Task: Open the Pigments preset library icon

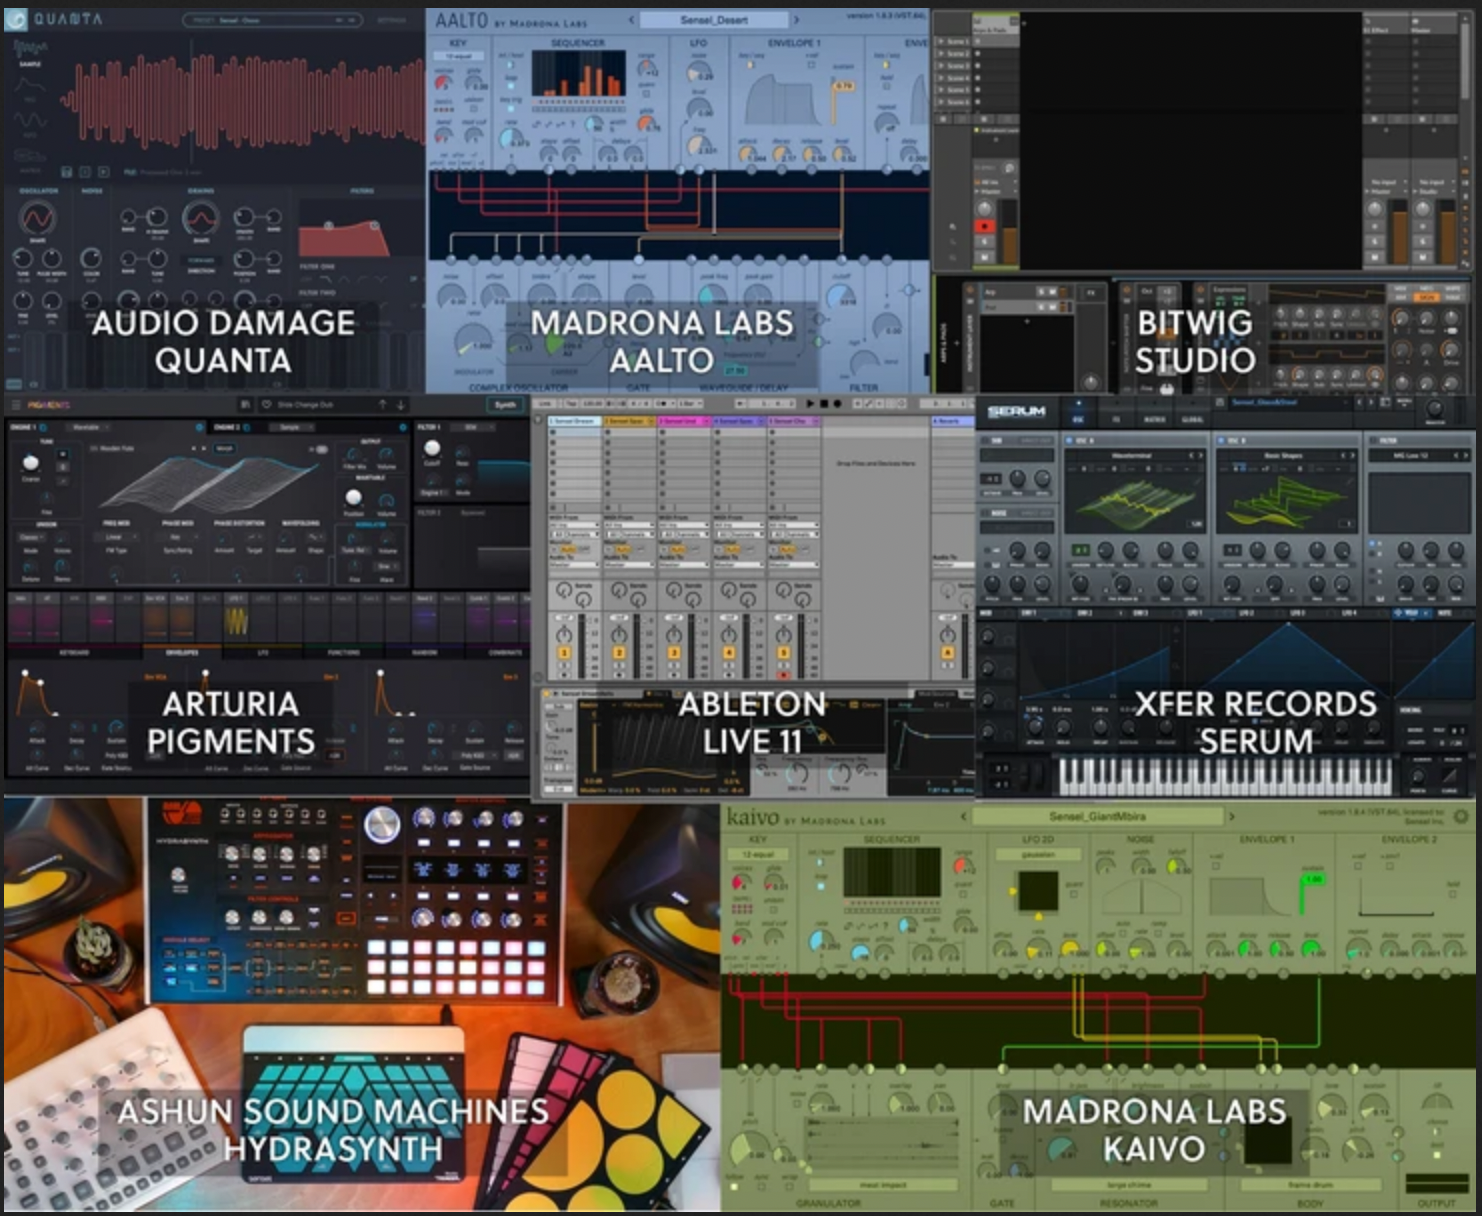Action: pos(246,405)
